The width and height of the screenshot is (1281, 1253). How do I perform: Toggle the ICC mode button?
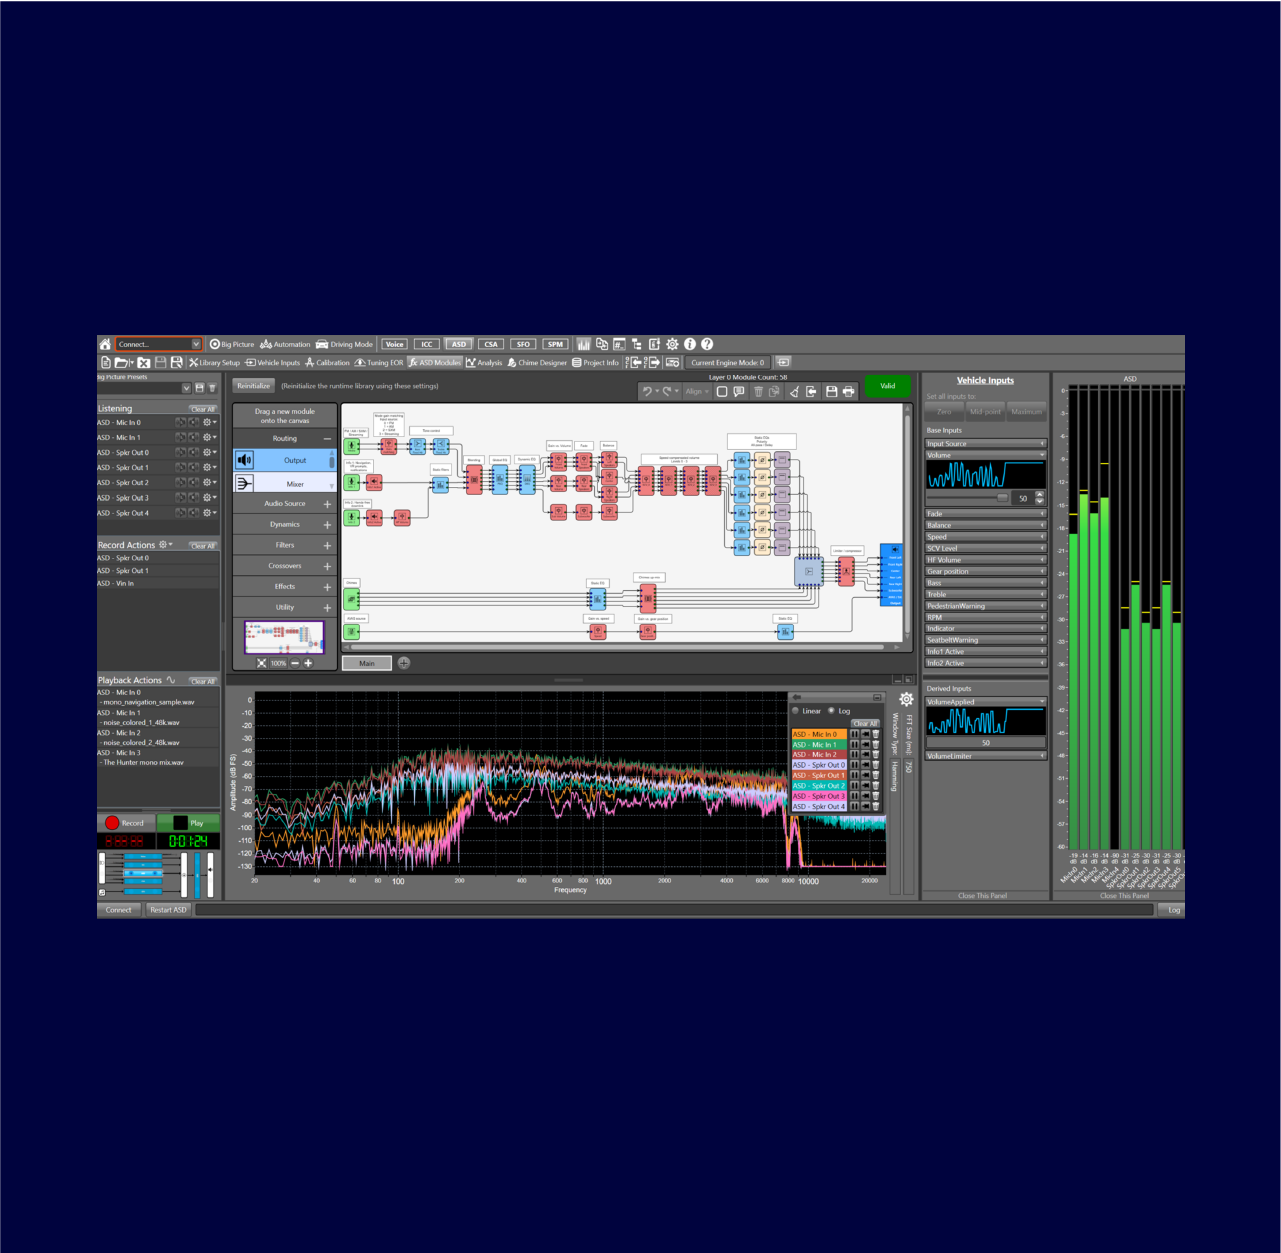[427, 344]
